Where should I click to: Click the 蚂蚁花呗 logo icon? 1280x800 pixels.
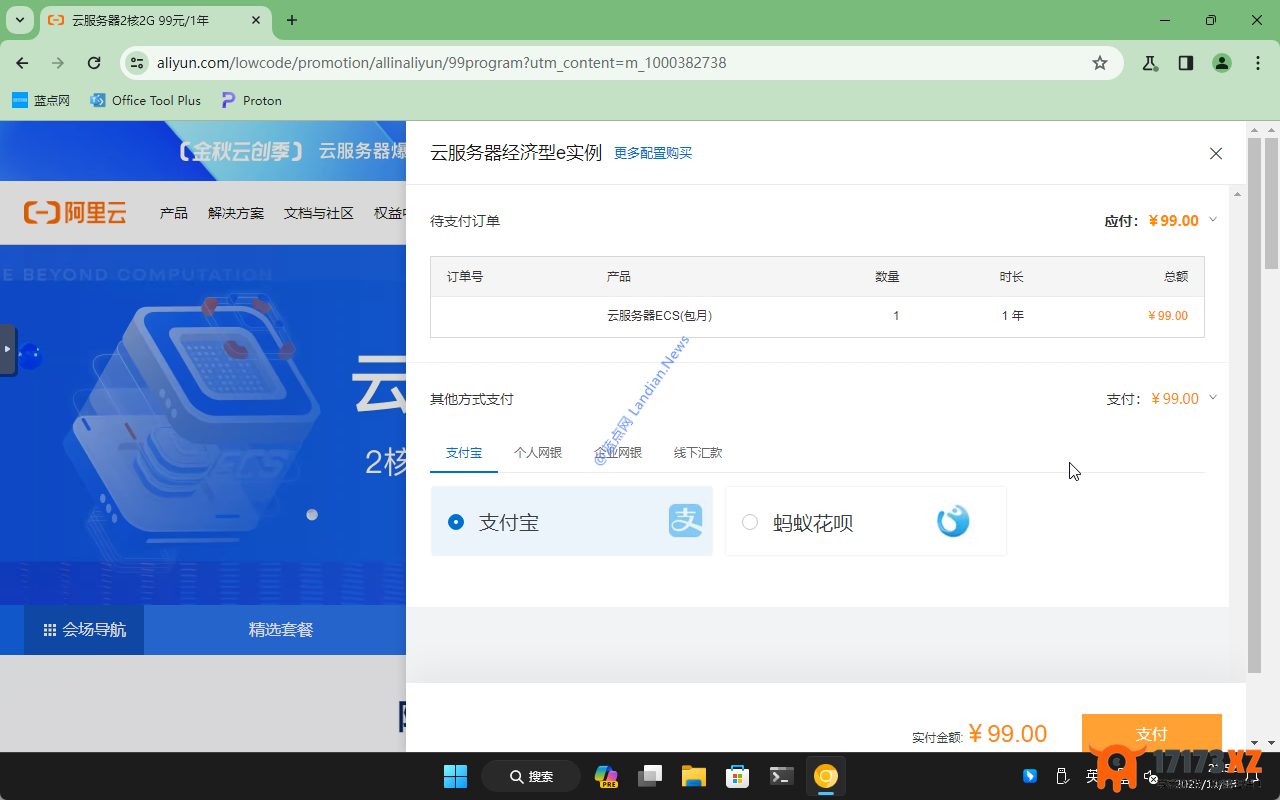tap(953, 521)
